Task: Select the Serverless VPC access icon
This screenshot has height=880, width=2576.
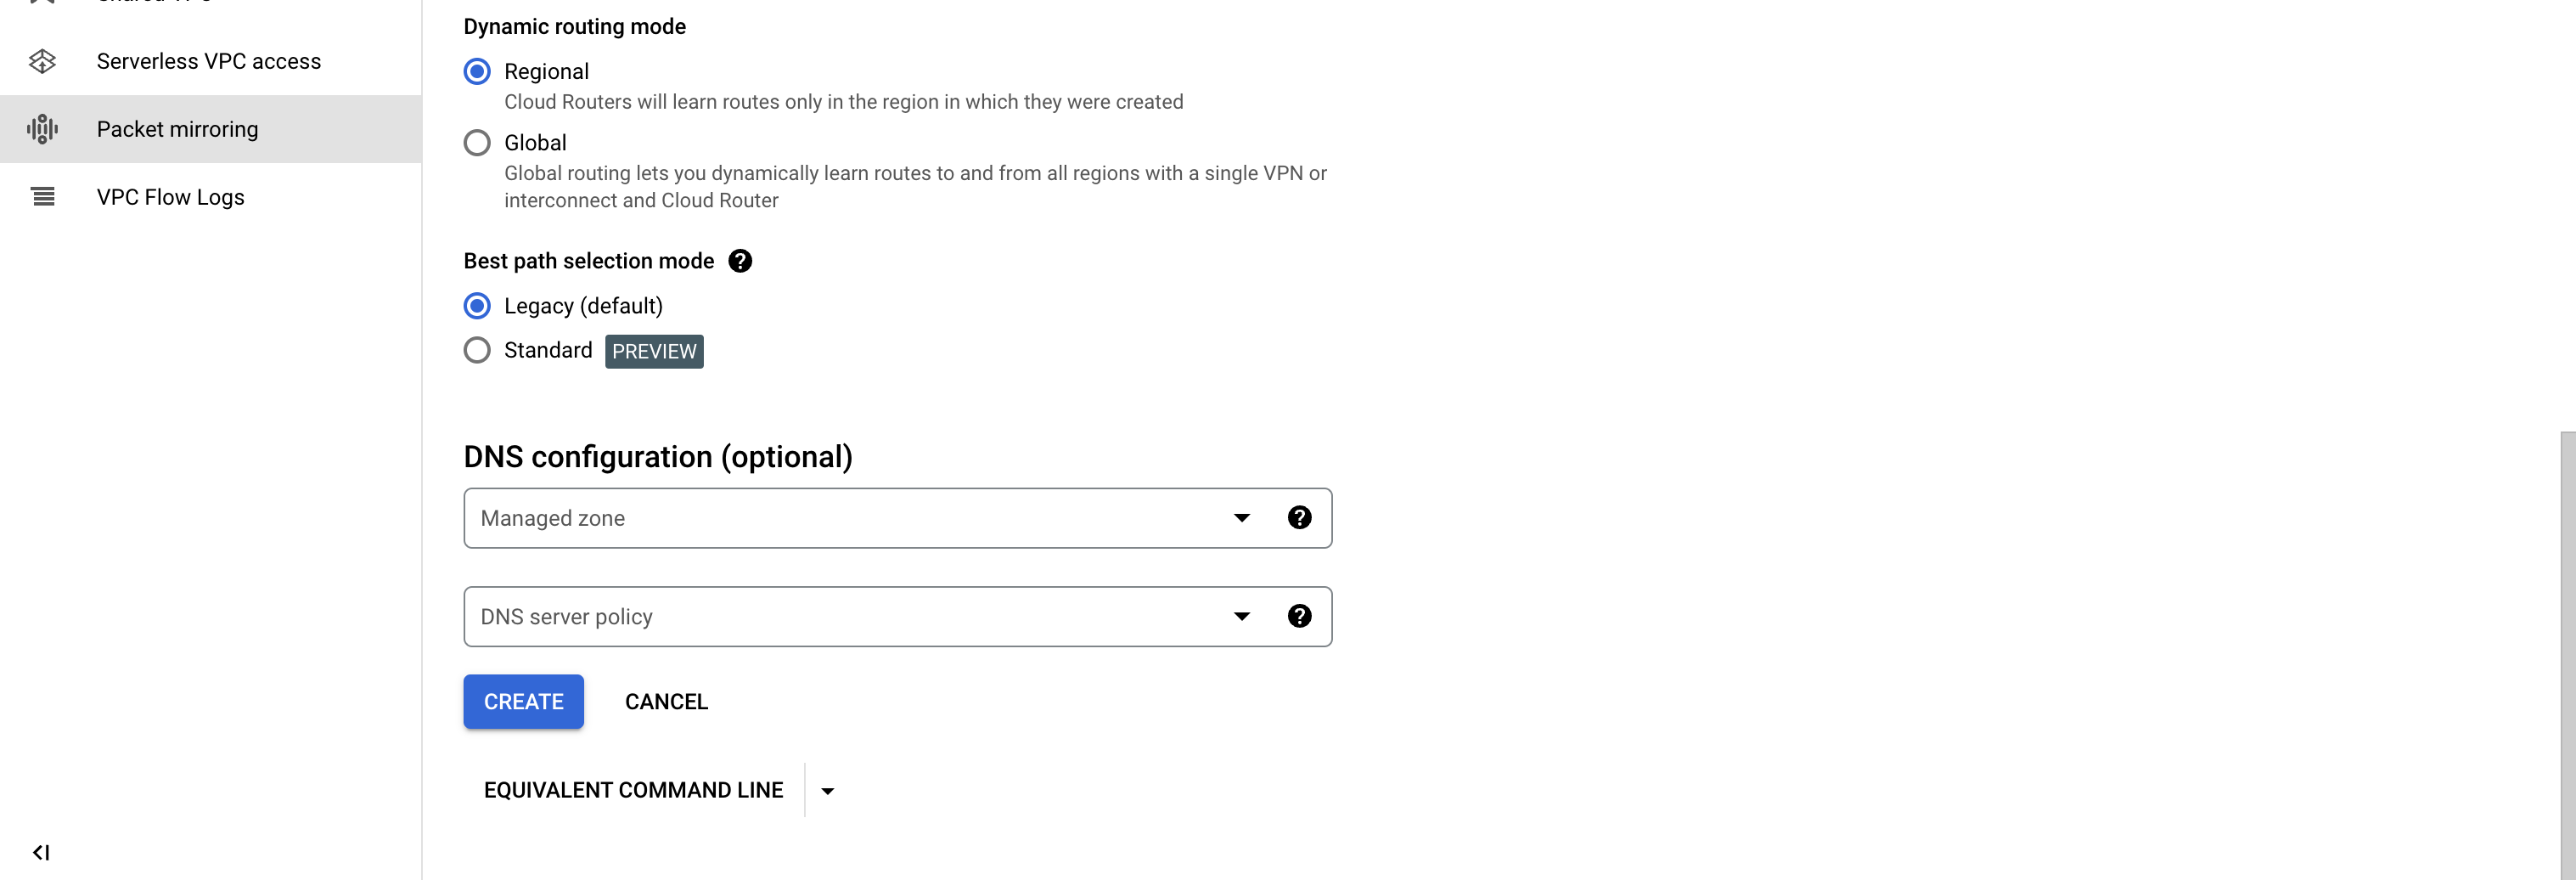Action: 42,61
